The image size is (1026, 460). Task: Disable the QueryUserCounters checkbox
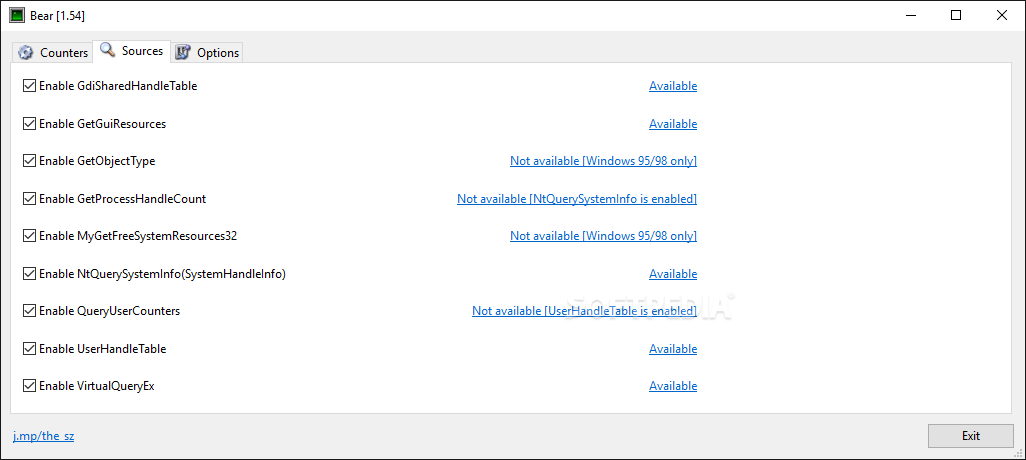(x=29, y=311)
